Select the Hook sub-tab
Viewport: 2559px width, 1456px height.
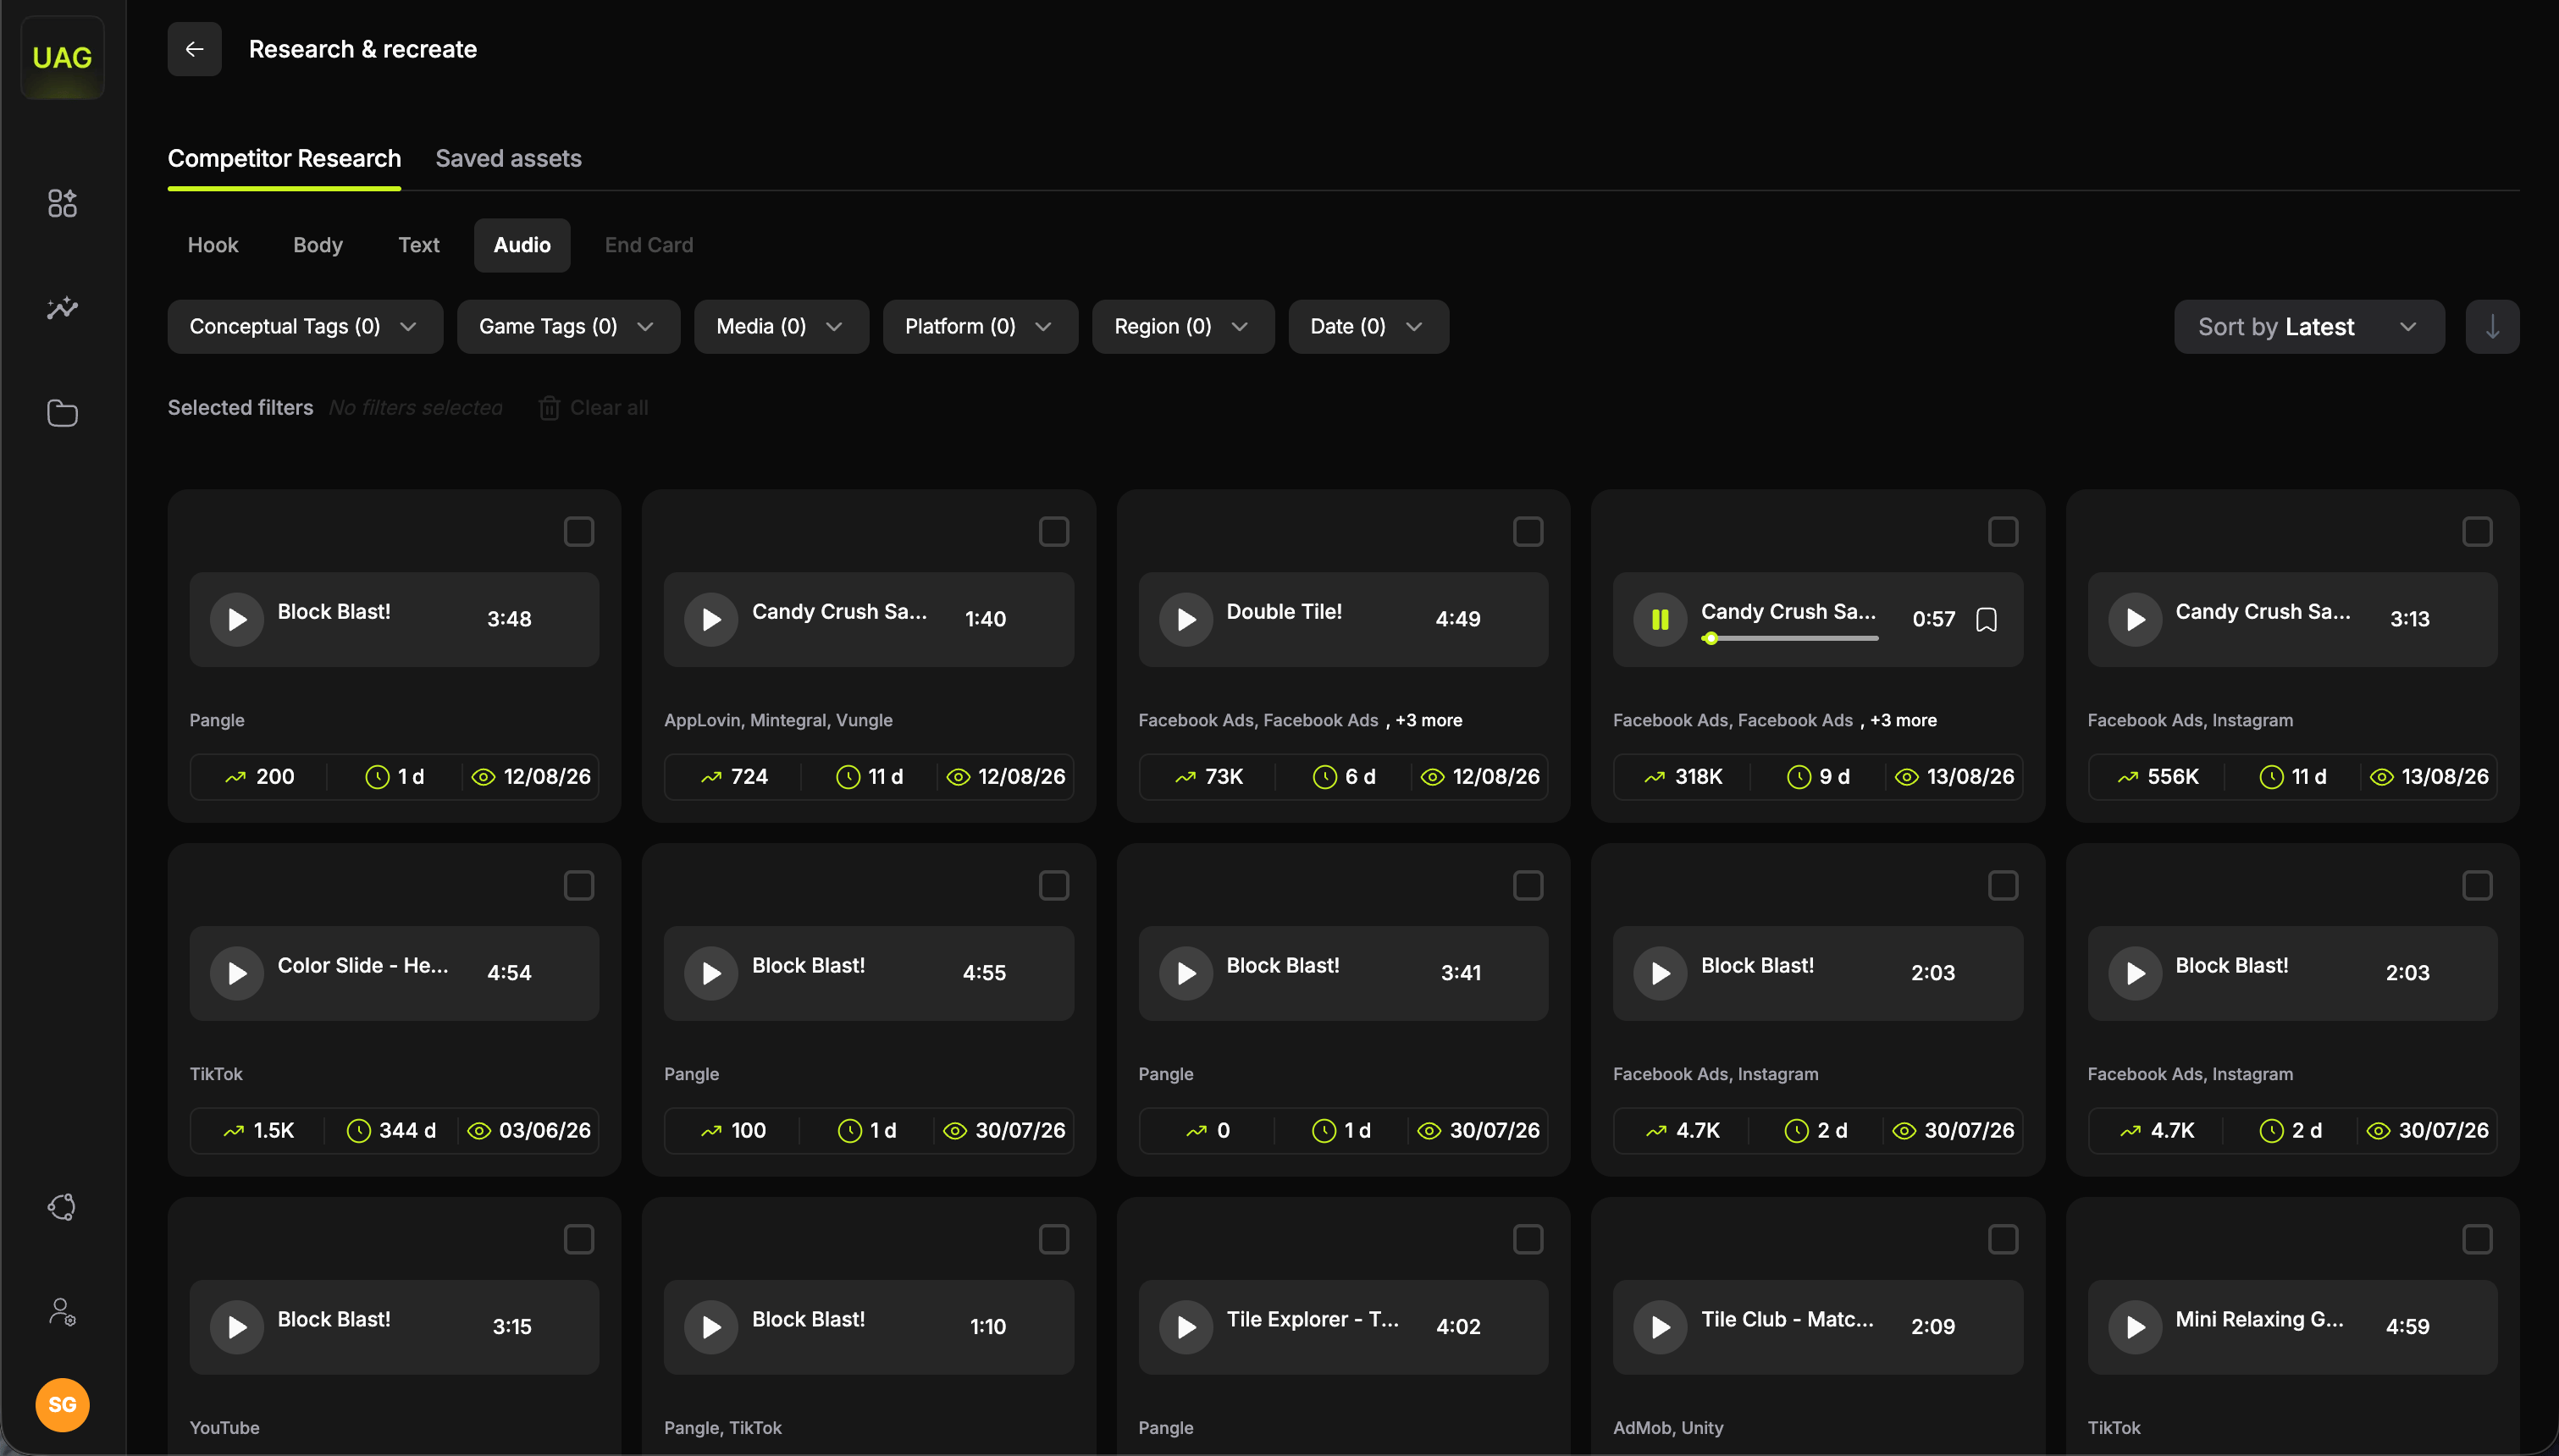coord(213,245)
